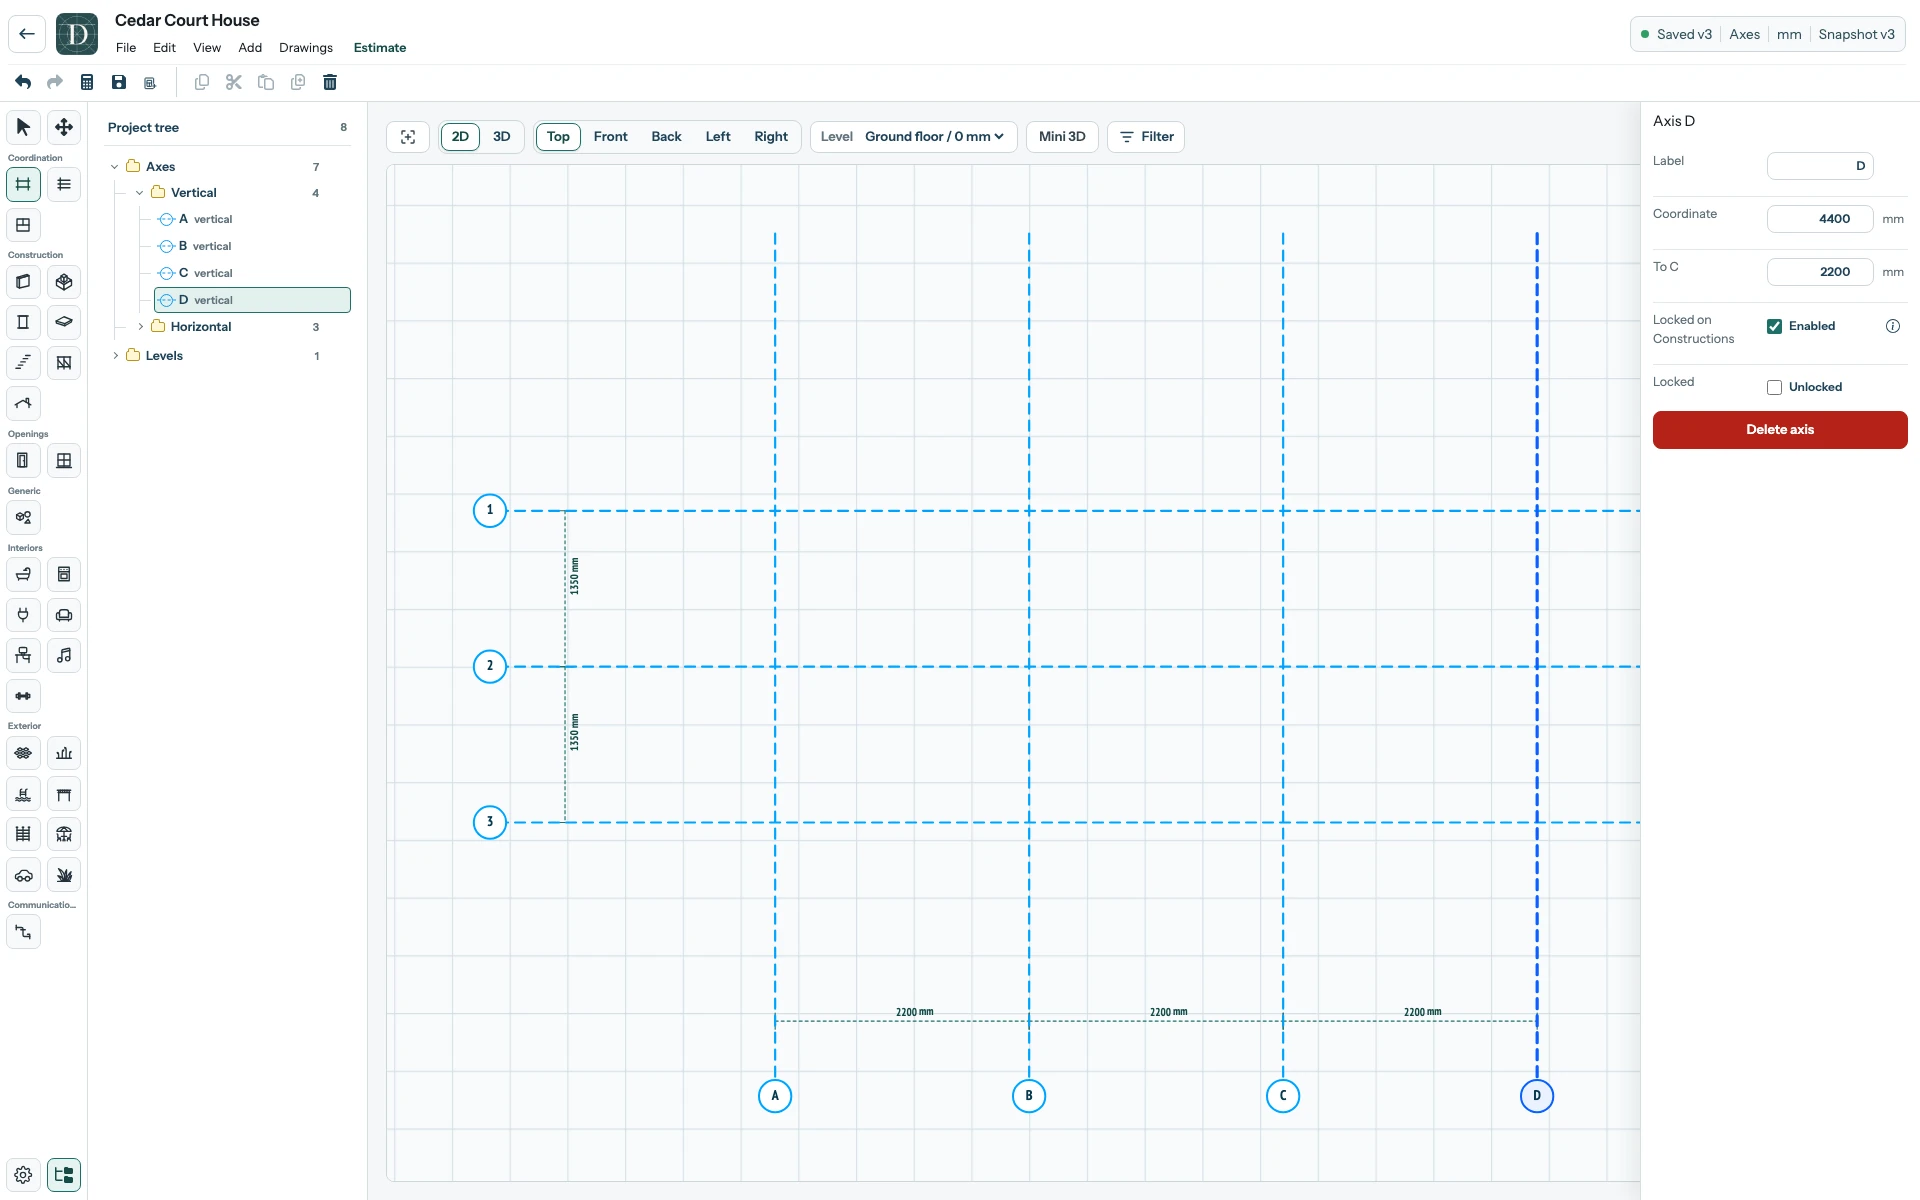Screen dimensions: 1920x1200
Task: Pick the window tool under Openings
Action: pos(64,461)
